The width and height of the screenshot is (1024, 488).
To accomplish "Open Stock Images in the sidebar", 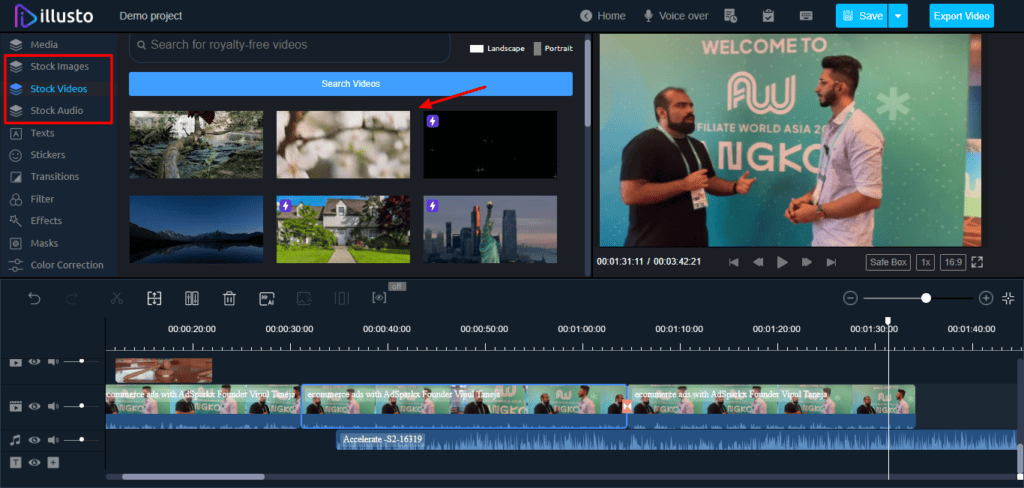I will click(x=59, y=66).
